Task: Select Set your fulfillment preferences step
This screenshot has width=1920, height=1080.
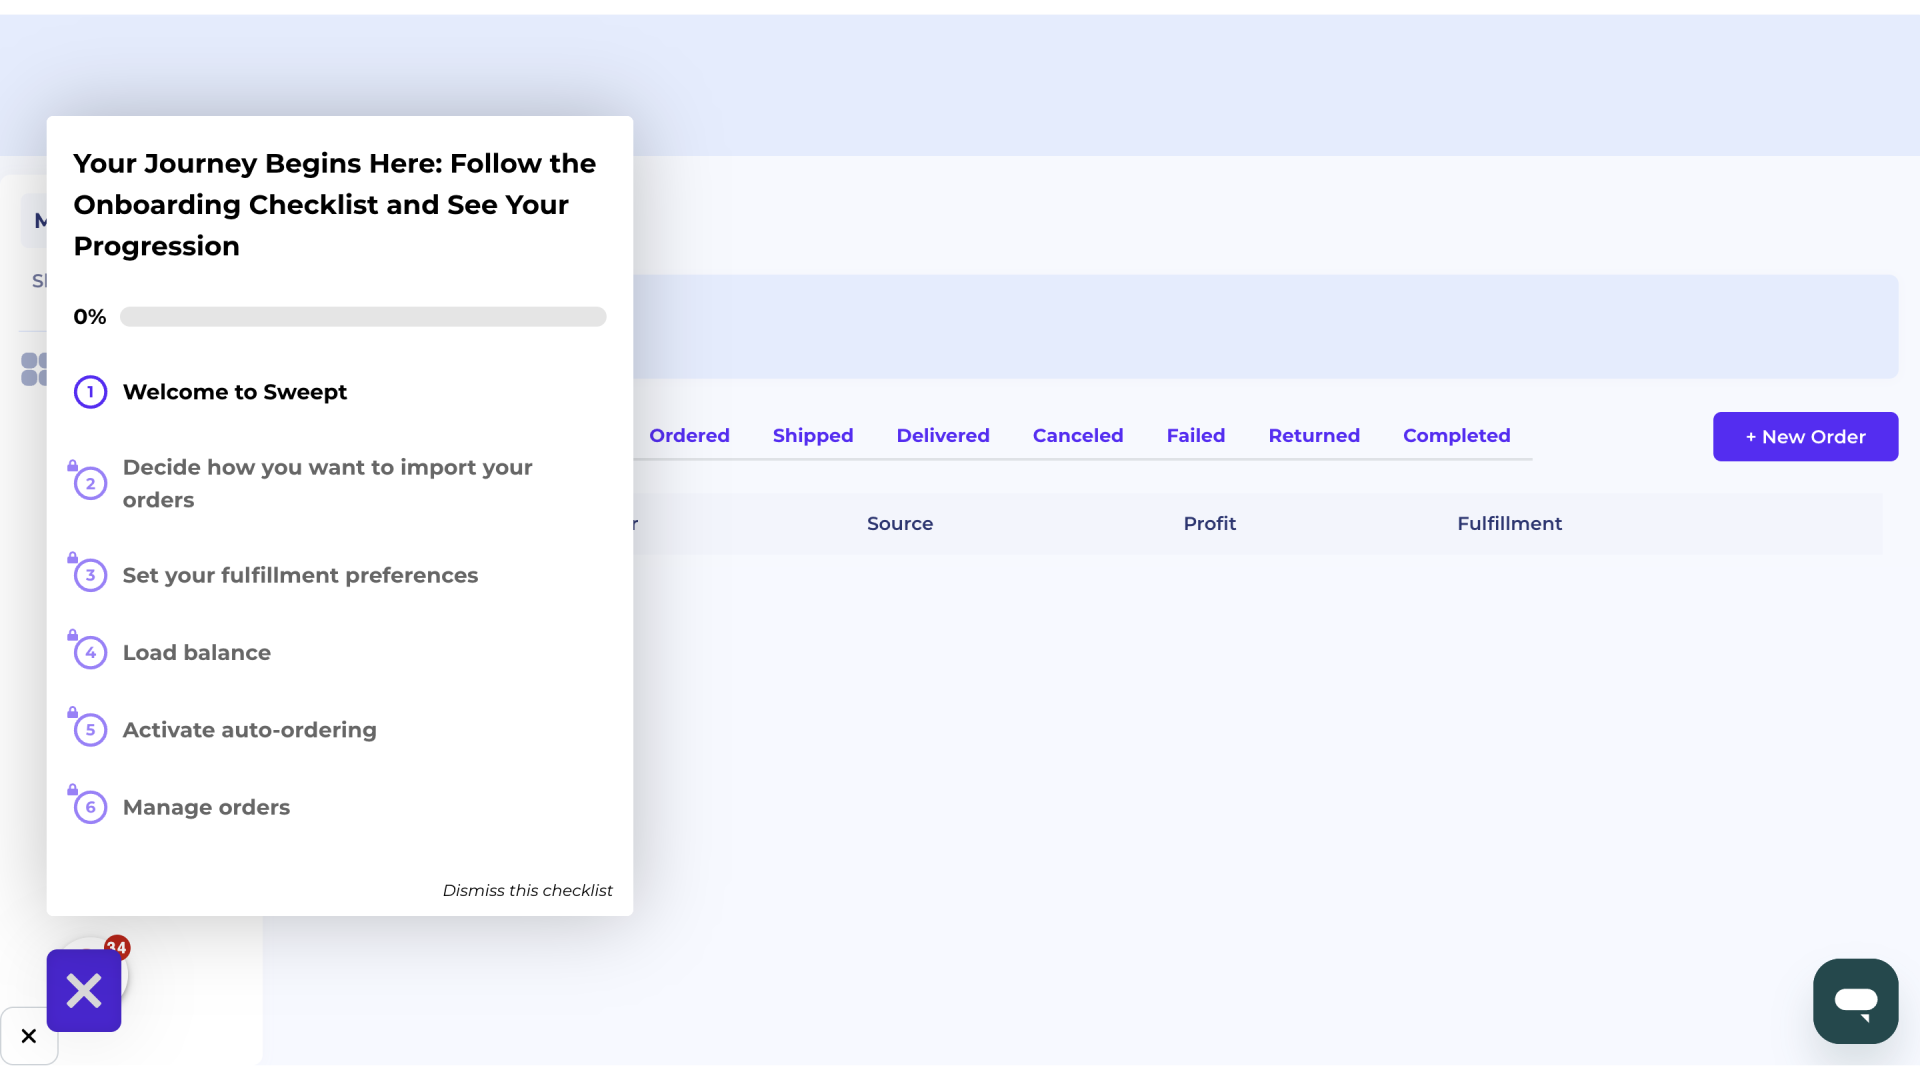Action: pos(300,575)
